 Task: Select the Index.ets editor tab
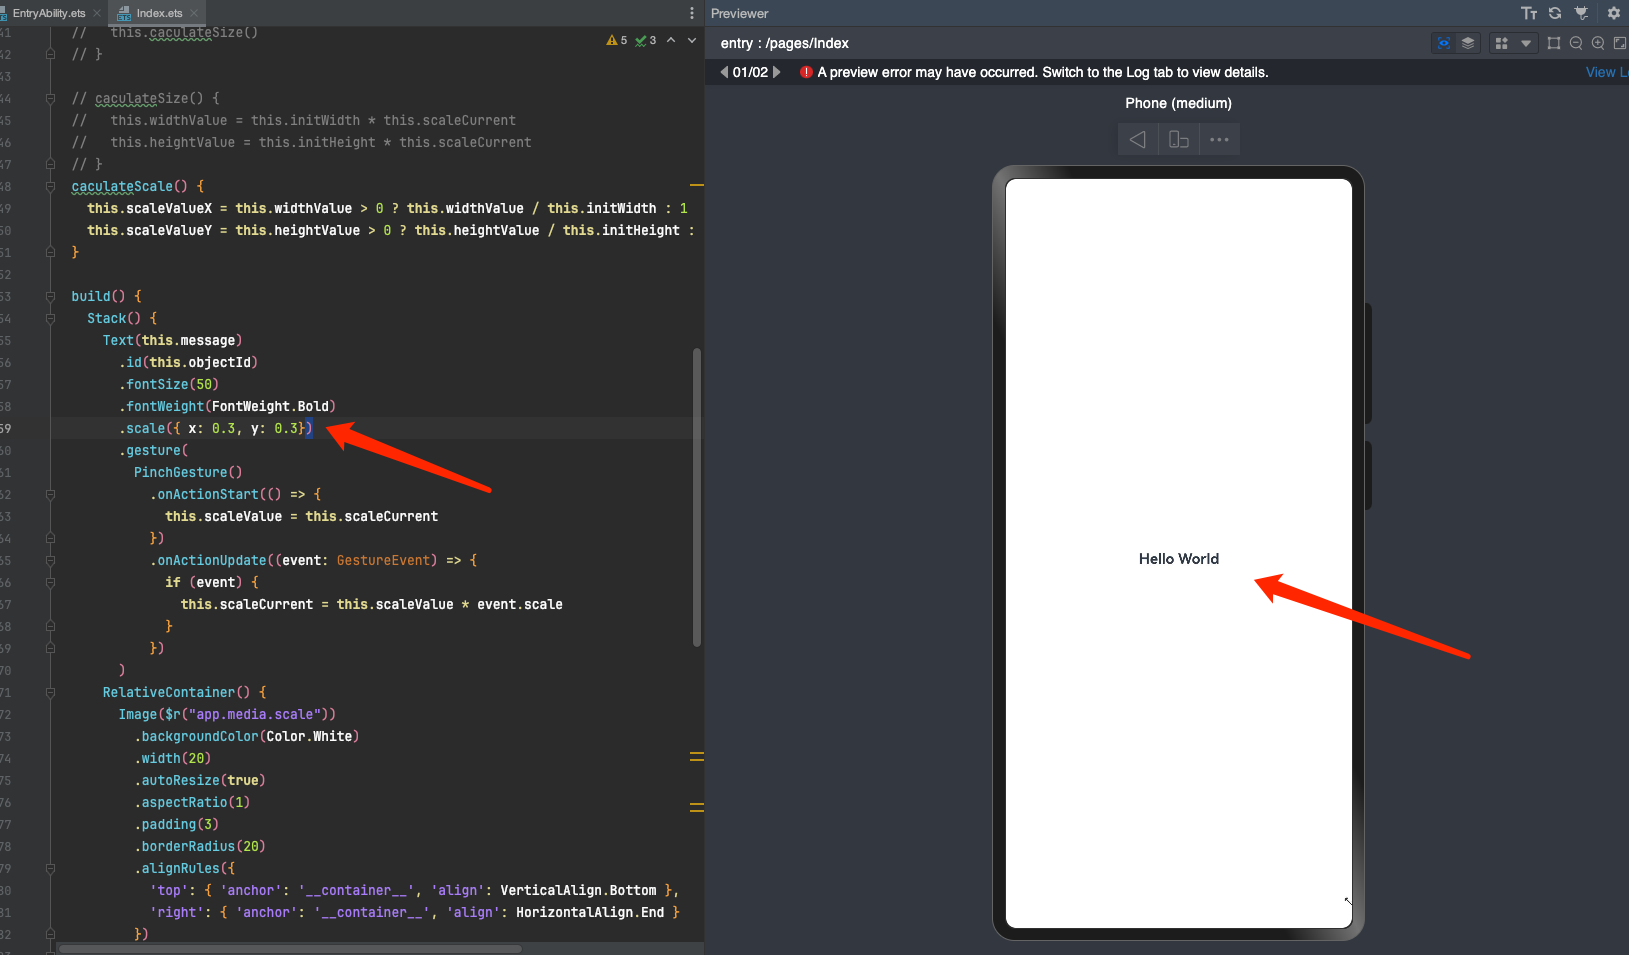click(x=159, y=13)
